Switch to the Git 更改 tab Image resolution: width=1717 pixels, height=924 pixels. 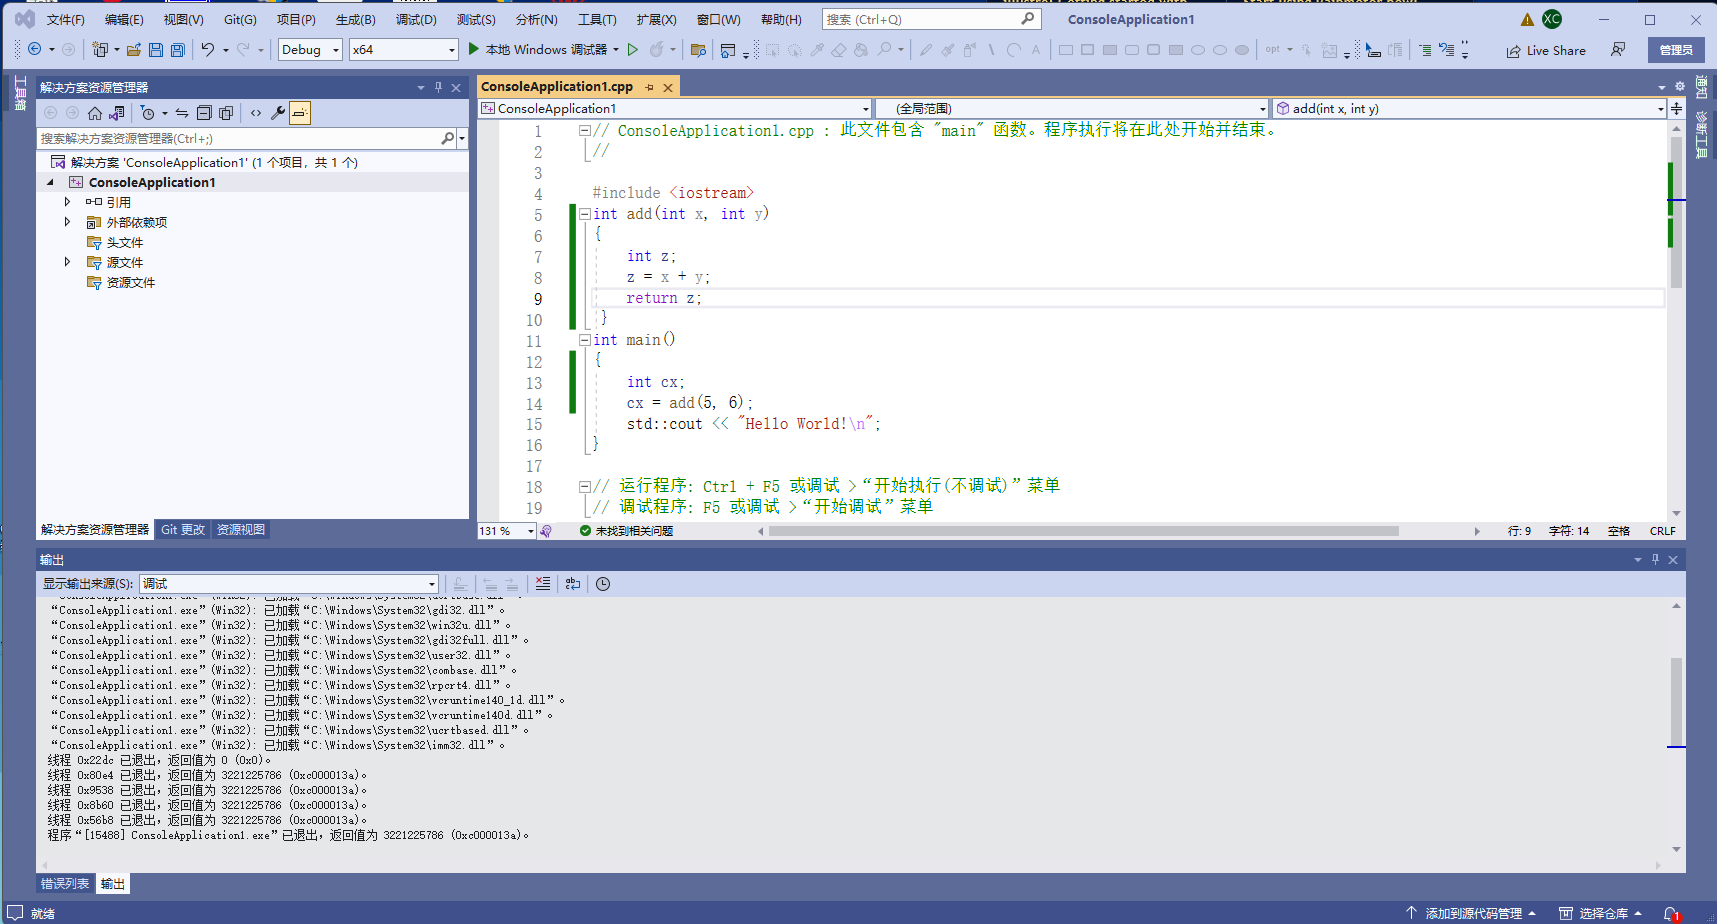[x=183, y=530]
